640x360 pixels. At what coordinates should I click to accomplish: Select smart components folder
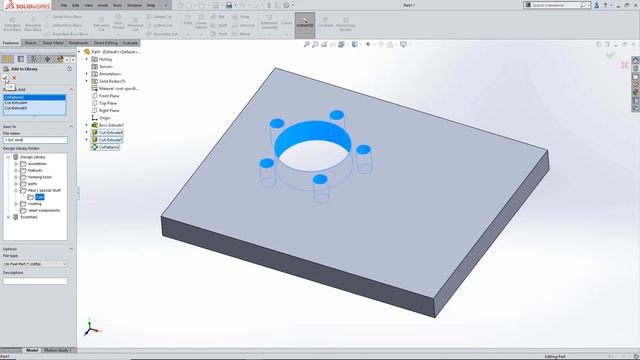pyautogui.click(x=44, y=210)
